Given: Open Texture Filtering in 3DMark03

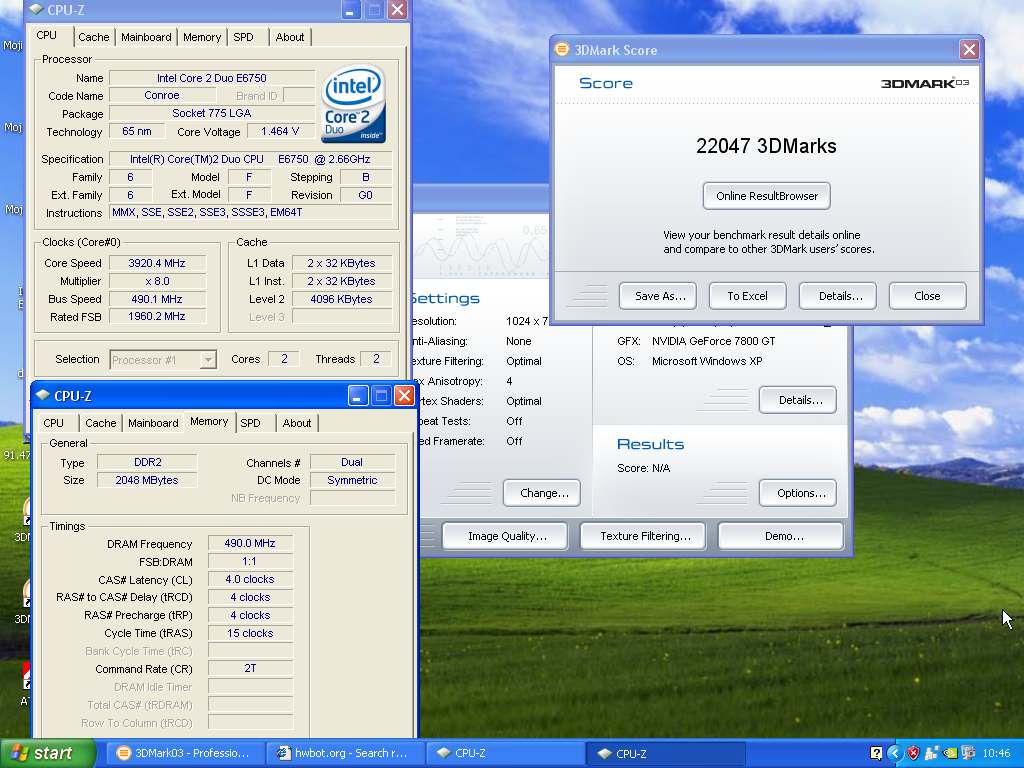Looking at the screenshot, I should click(x=643, y=536).
